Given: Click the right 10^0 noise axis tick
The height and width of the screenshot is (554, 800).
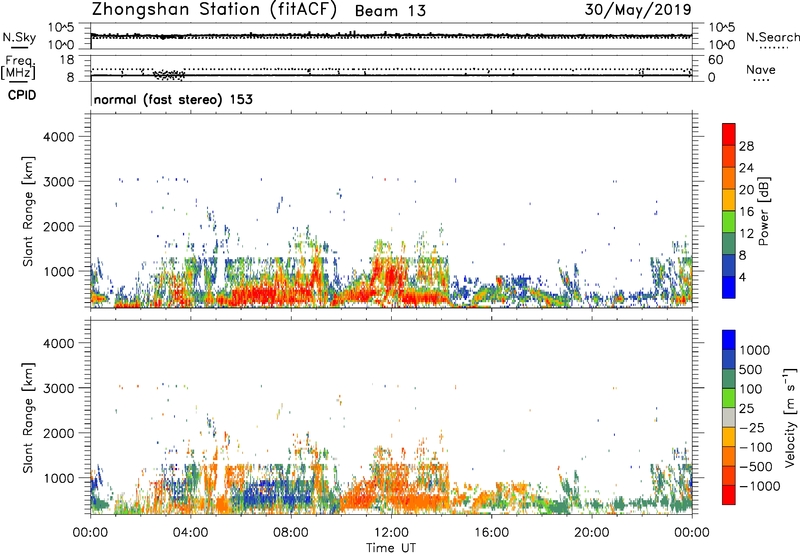Looking at the screenshot, I should [x=722, y=45].
